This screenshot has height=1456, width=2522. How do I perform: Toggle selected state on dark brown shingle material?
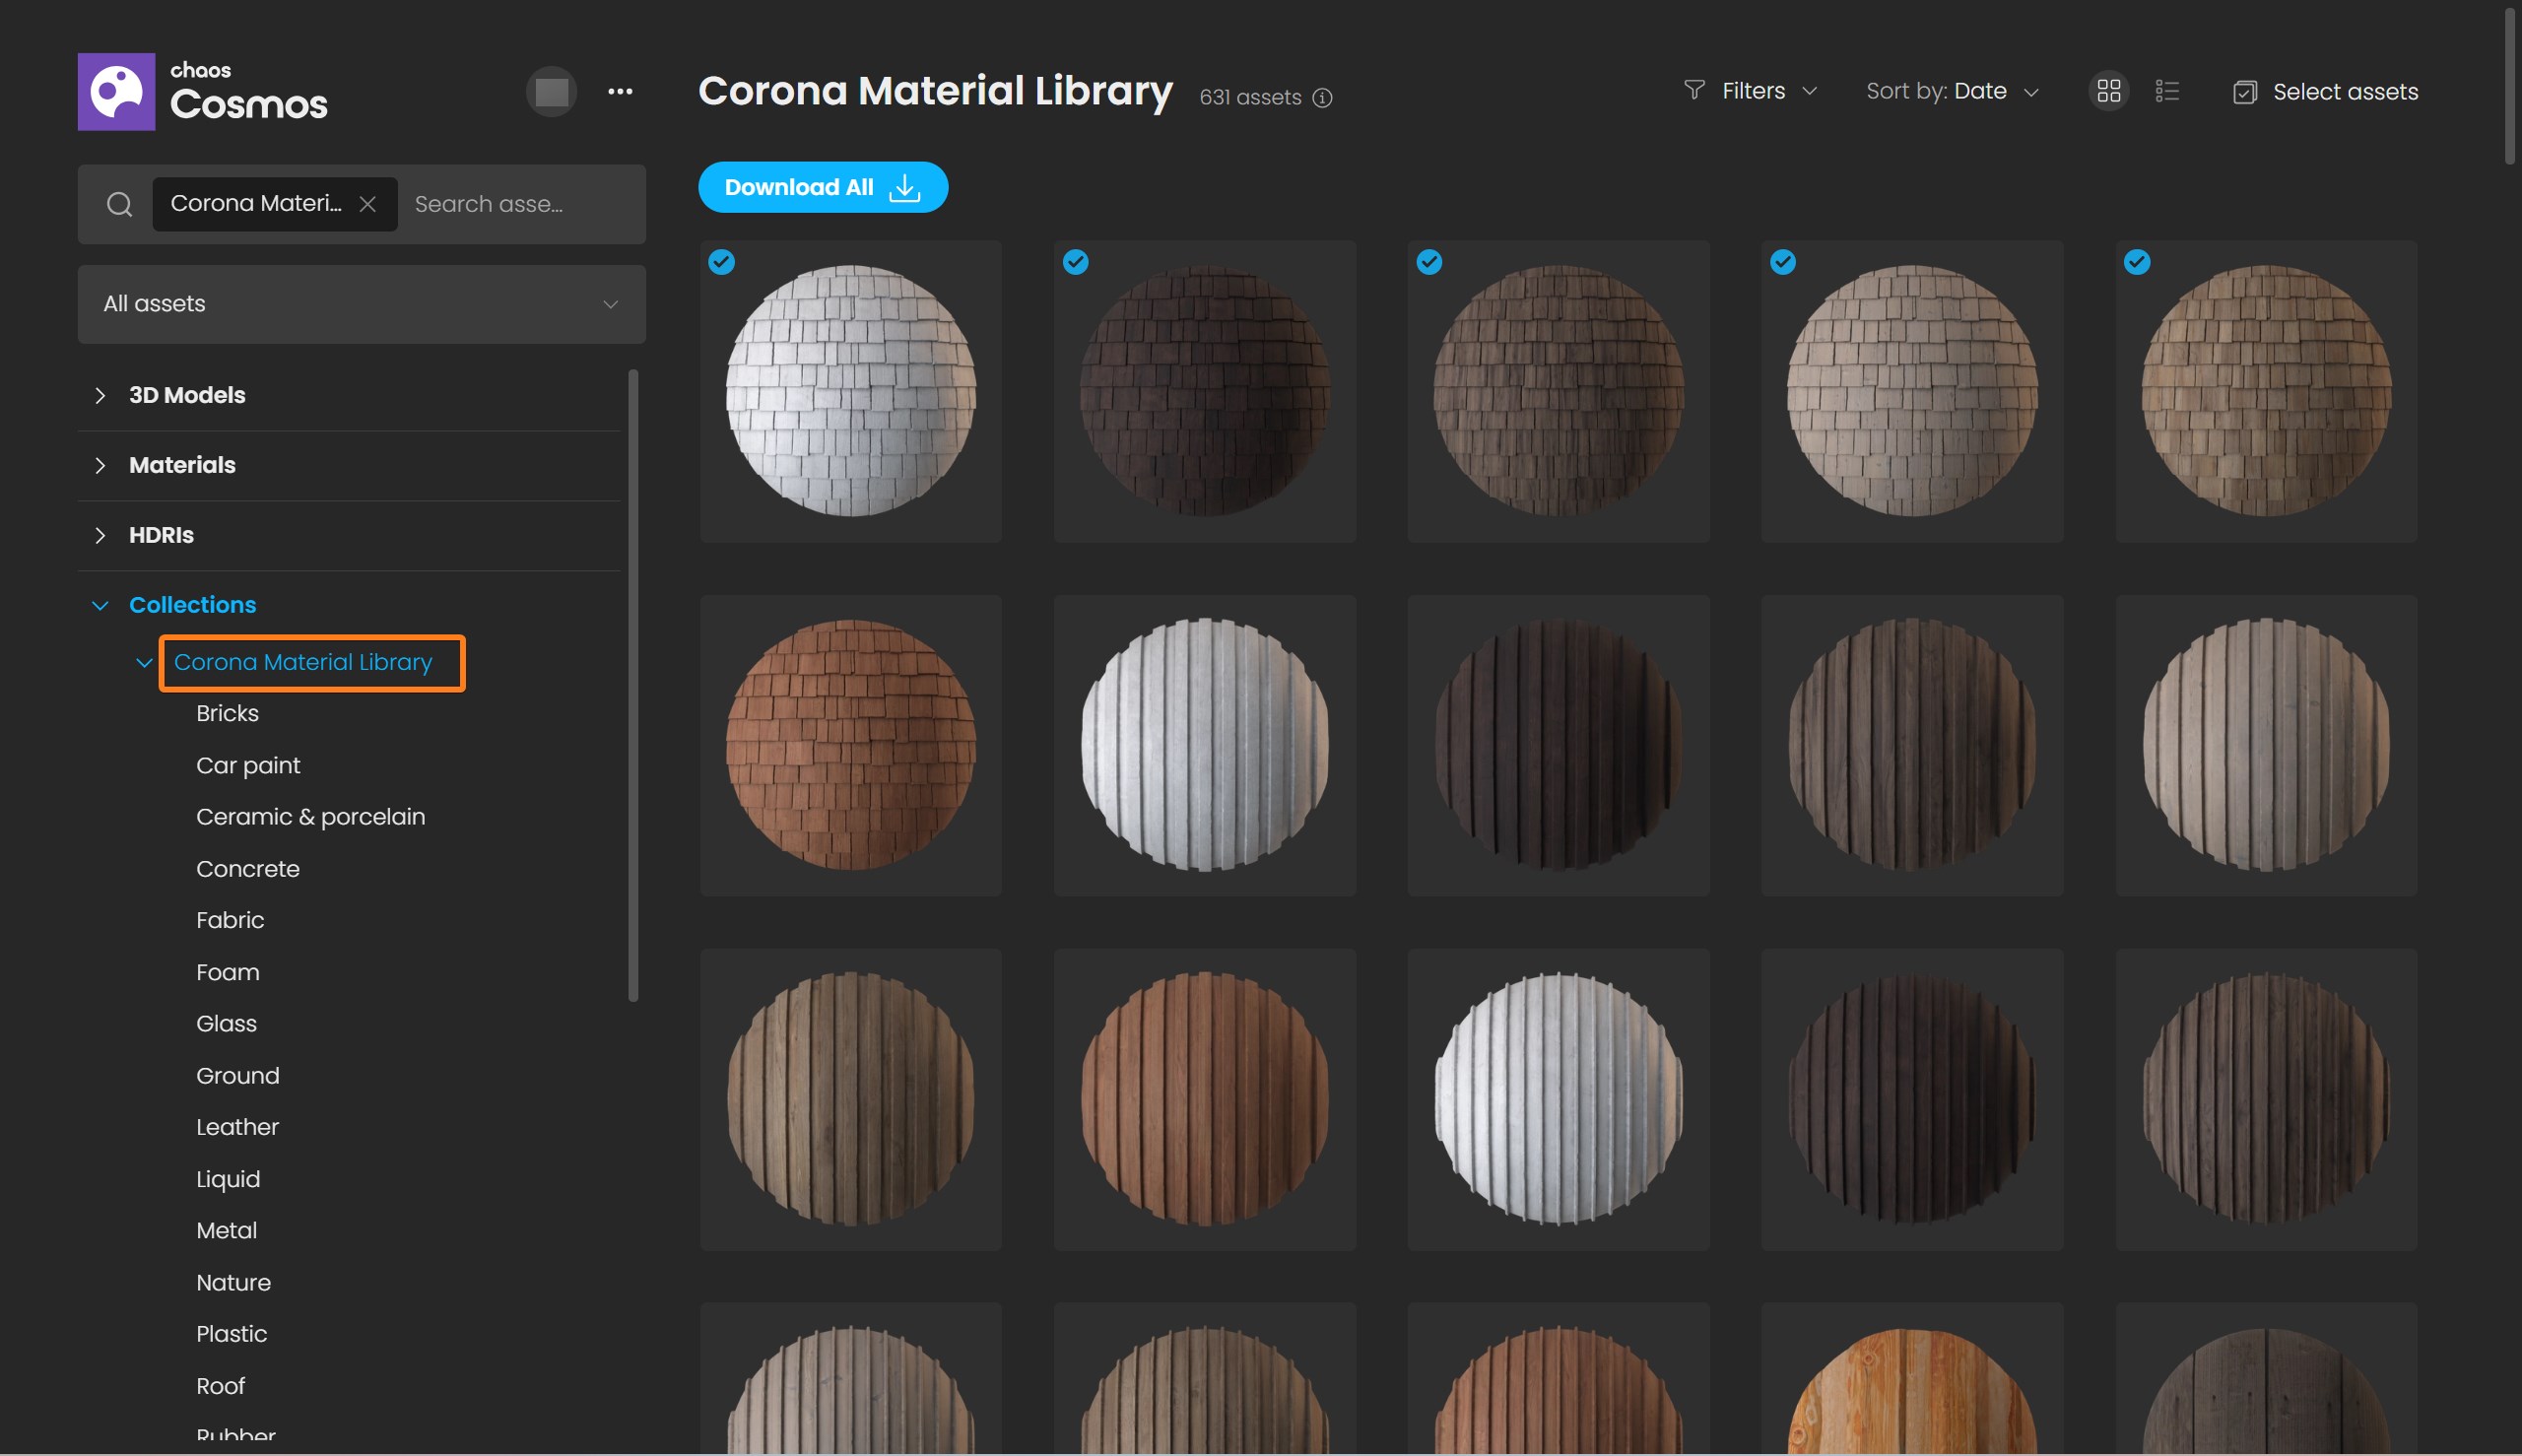(x=1077, y=262)
